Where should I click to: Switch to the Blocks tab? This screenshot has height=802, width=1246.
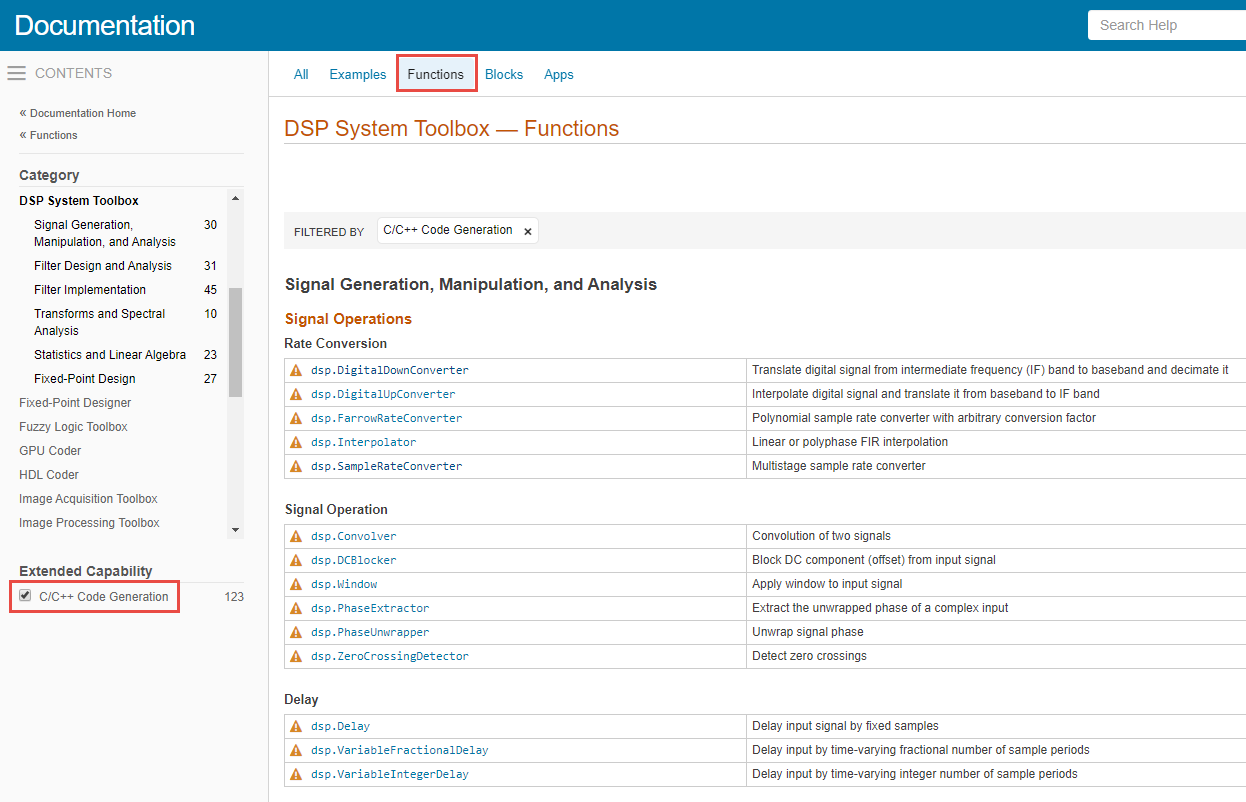tap(504, 74)
